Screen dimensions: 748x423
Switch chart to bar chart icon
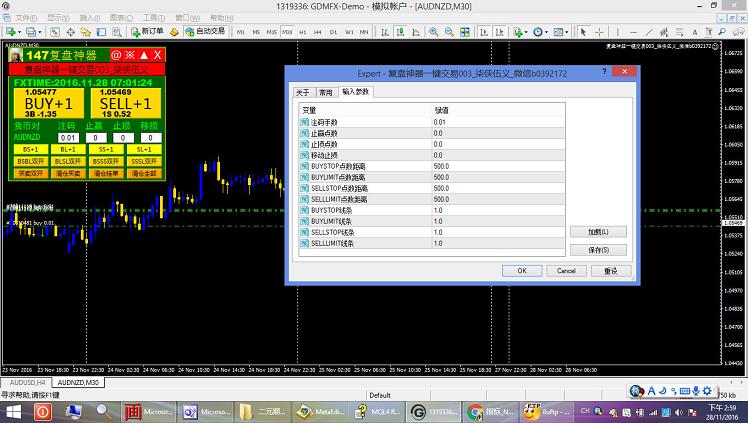(x=384, y=32)
